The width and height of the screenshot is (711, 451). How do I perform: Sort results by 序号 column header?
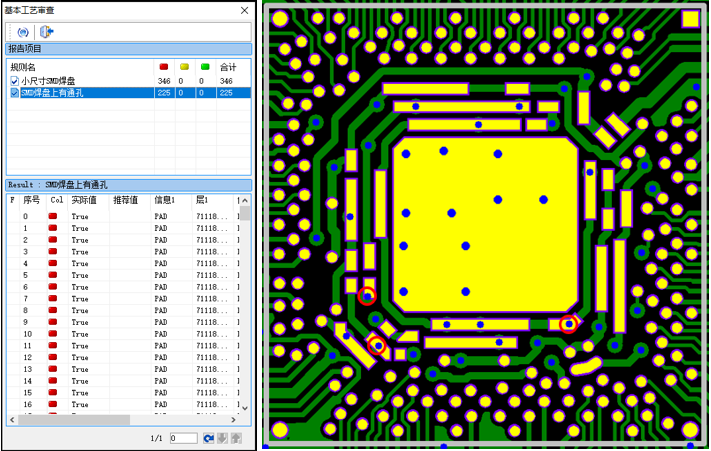pos(32,200)
